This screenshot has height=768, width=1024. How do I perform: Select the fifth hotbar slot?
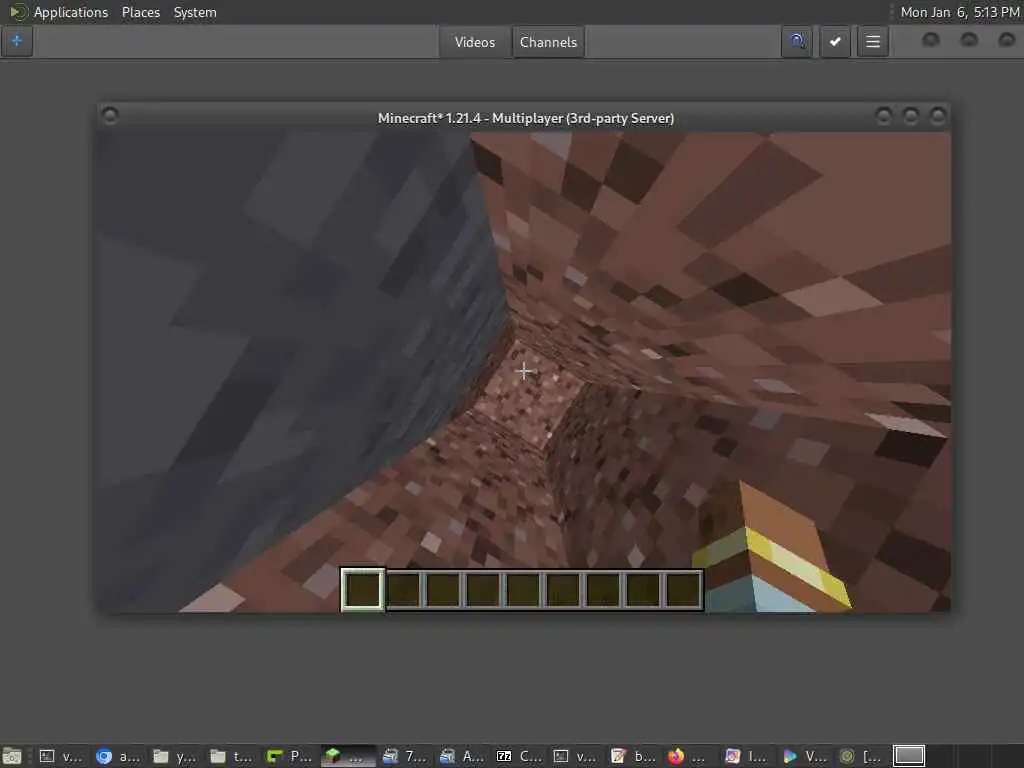[x=523, y=589]
